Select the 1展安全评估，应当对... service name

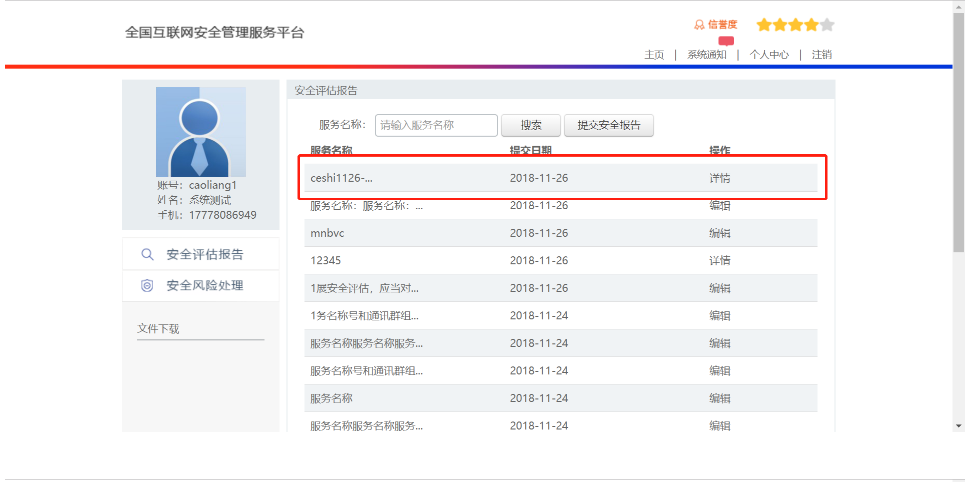[x=365, y=288]
